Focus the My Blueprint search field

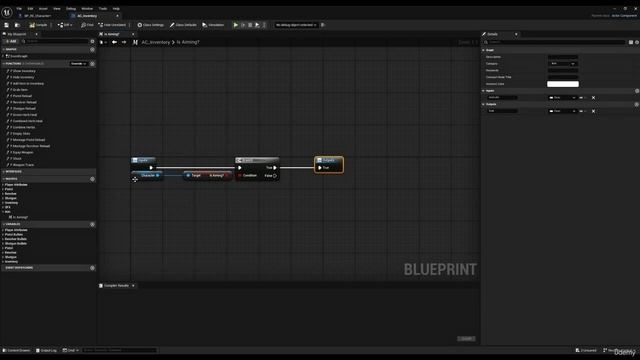click(x=55, y=41)
